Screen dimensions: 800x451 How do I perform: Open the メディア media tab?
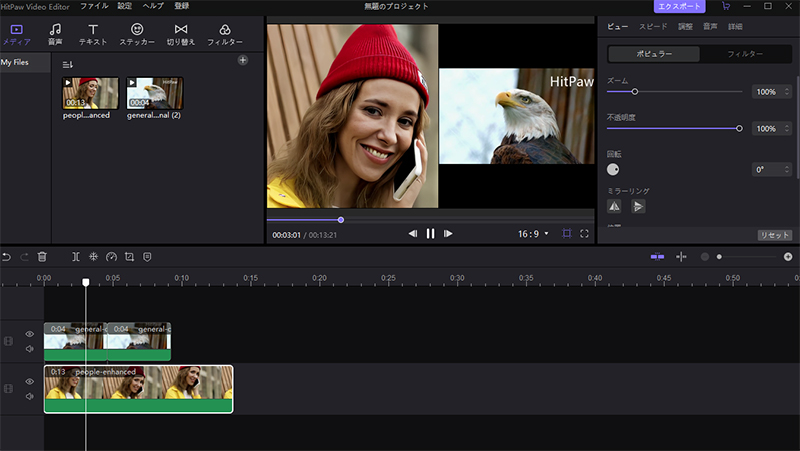pos(17,35)
